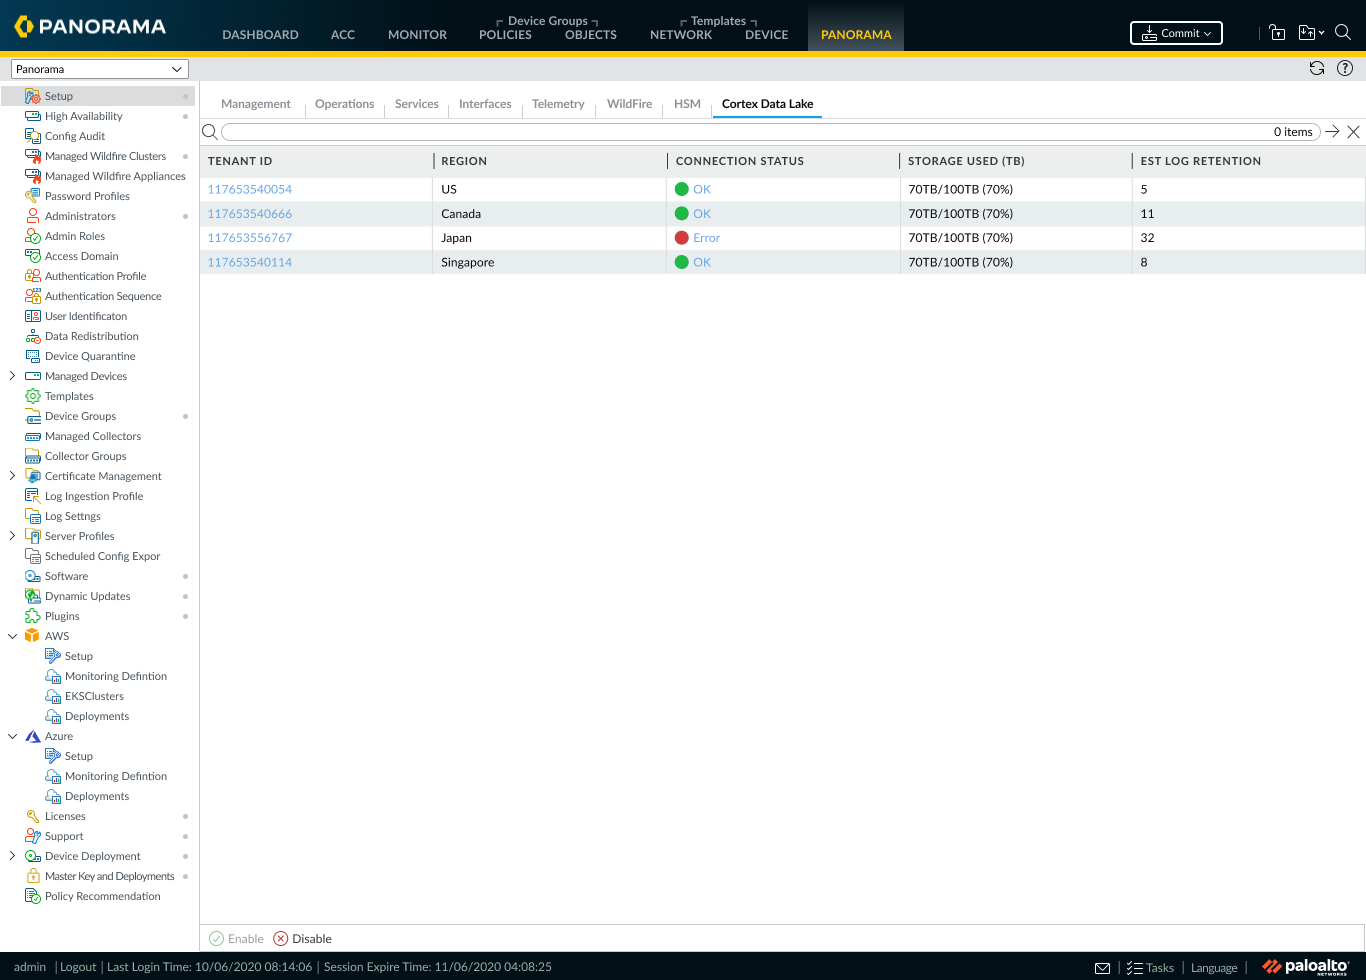This screenshot has width=1366, height=980.
Task: Open tenant ID 117653556767 link
Action: 250,238
